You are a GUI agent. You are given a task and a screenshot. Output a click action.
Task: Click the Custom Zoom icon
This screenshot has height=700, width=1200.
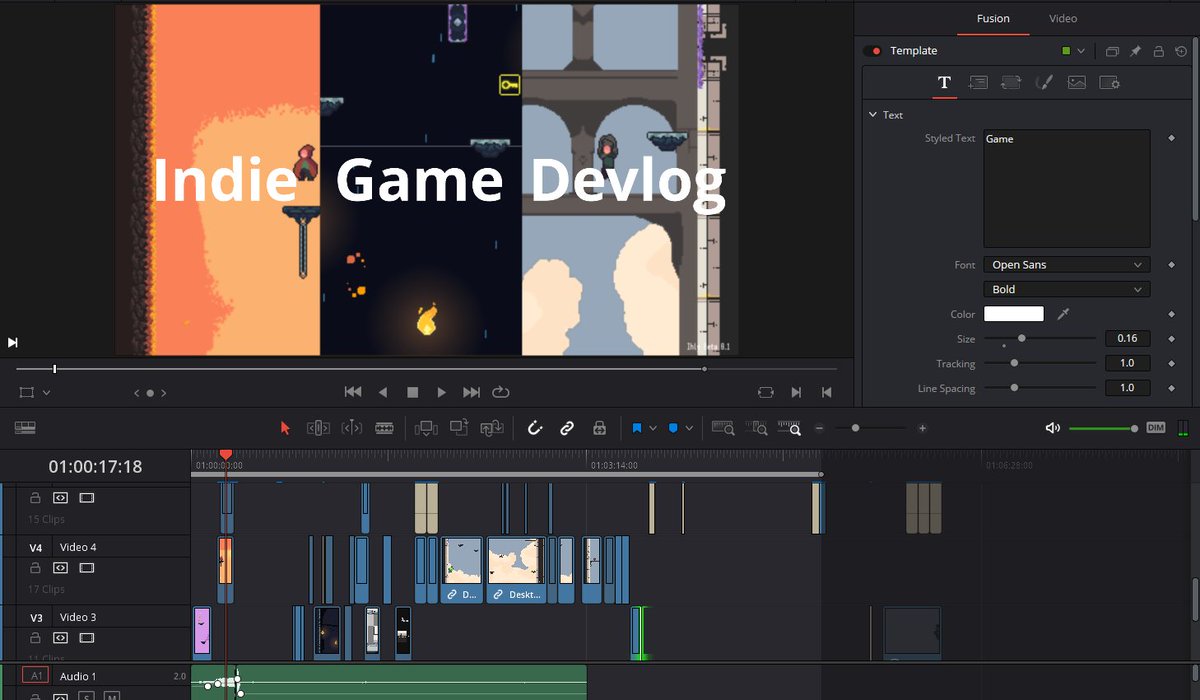(790, 428)
